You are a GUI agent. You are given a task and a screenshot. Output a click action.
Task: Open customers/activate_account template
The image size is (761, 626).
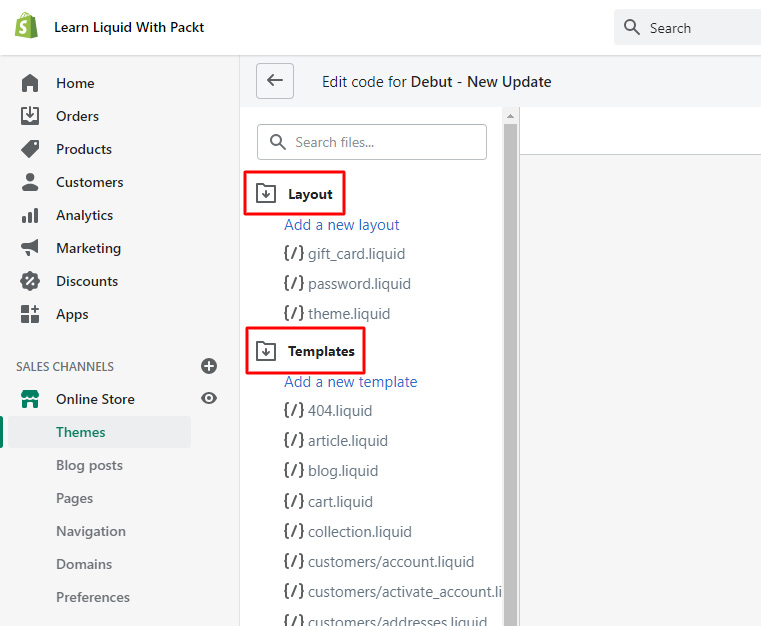(x=405, y=592)
